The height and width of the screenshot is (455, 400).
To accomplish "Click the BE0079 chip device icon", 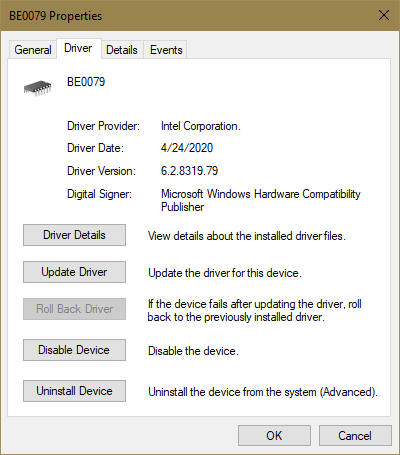I will pos(37,88).
